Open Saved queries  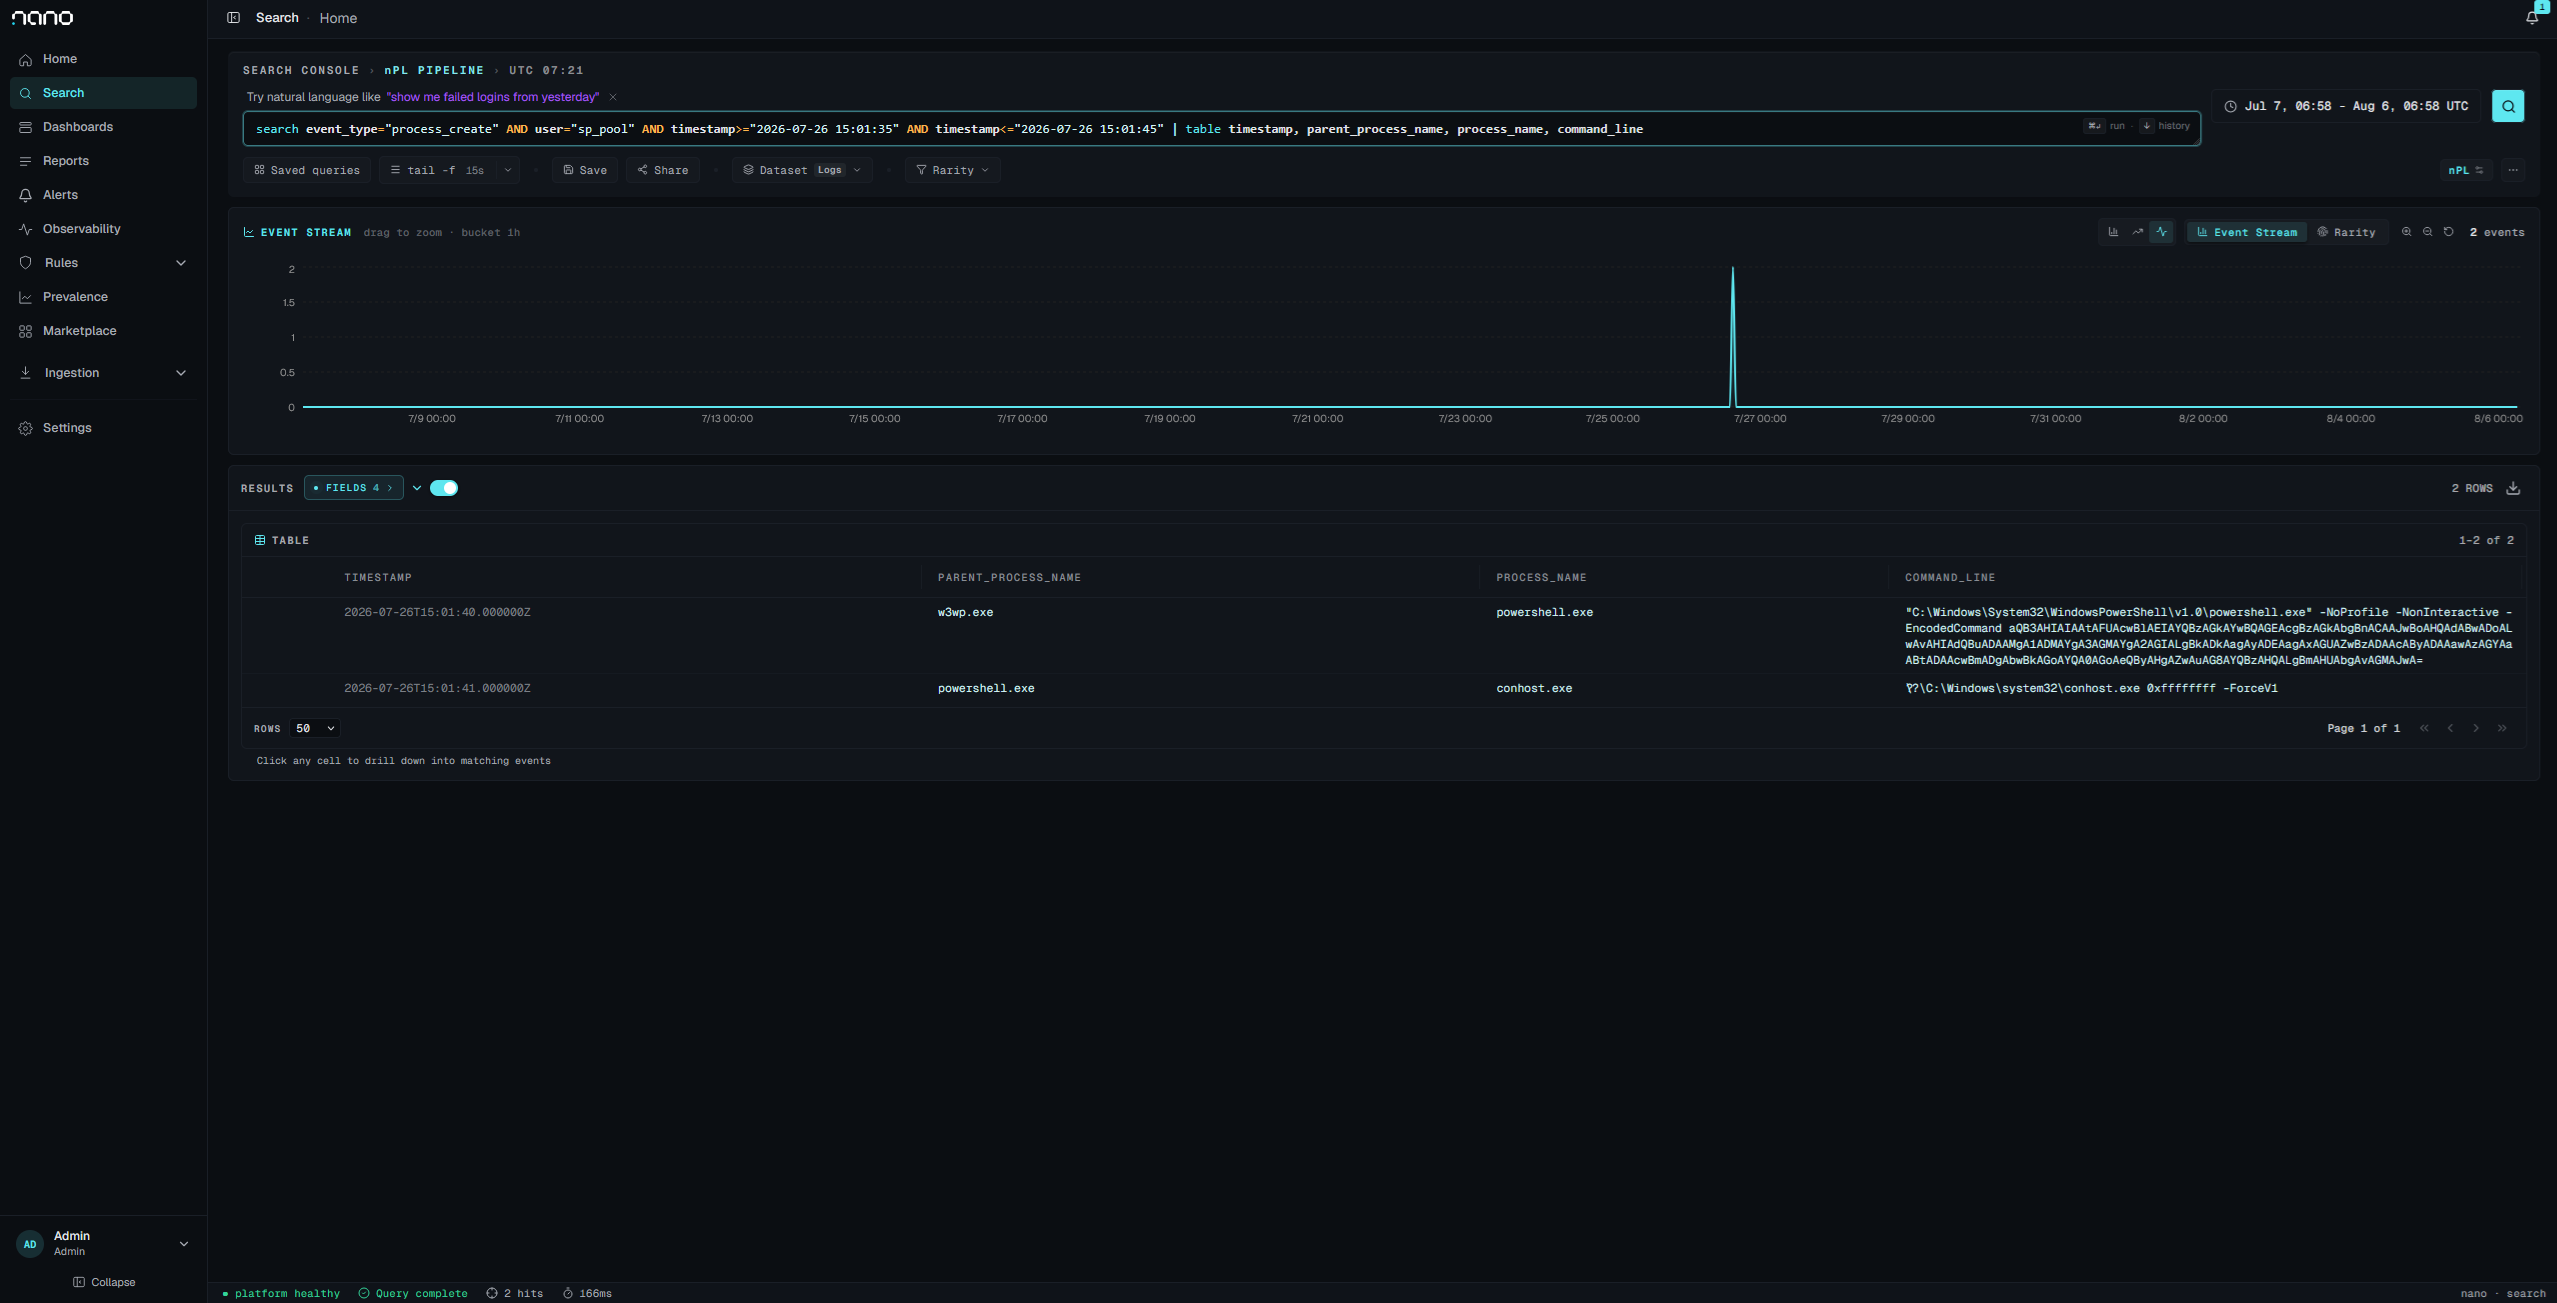coord(307,170)
